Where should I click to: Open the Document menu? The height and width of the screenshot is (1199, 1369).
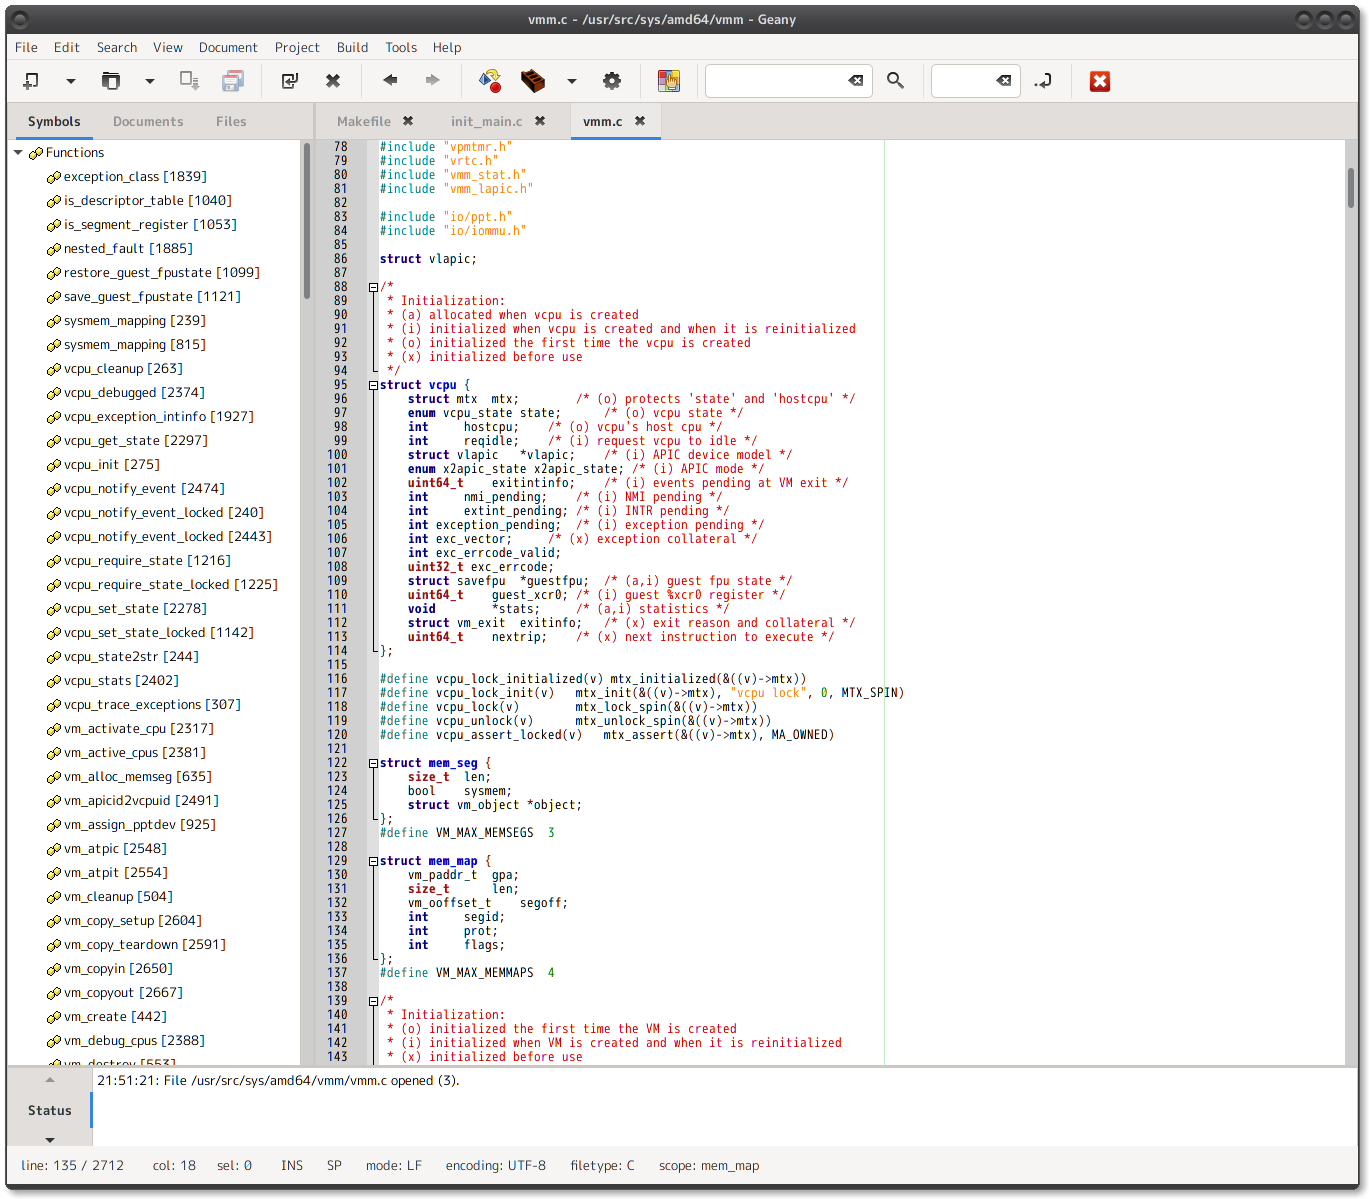coord(228,47)
